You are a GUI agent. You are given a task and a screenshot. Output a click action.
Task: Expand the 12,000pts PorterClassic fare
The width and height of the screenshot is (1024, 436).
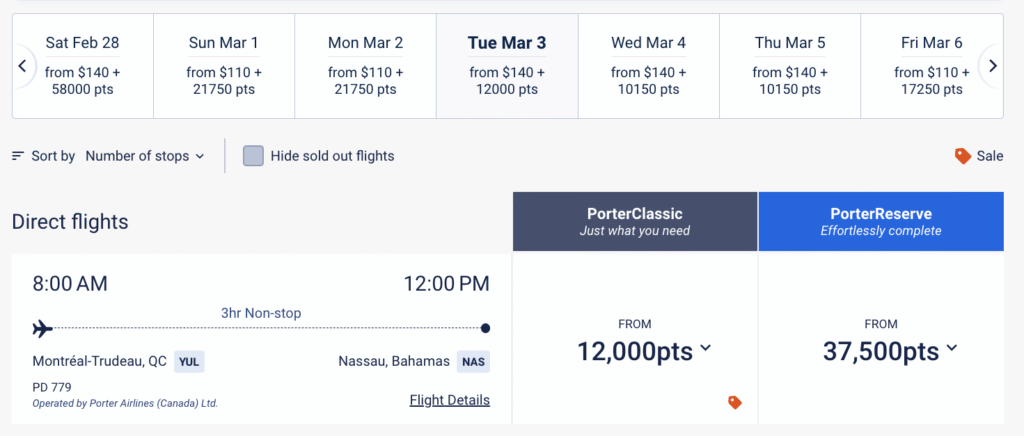tap(644, 350)
